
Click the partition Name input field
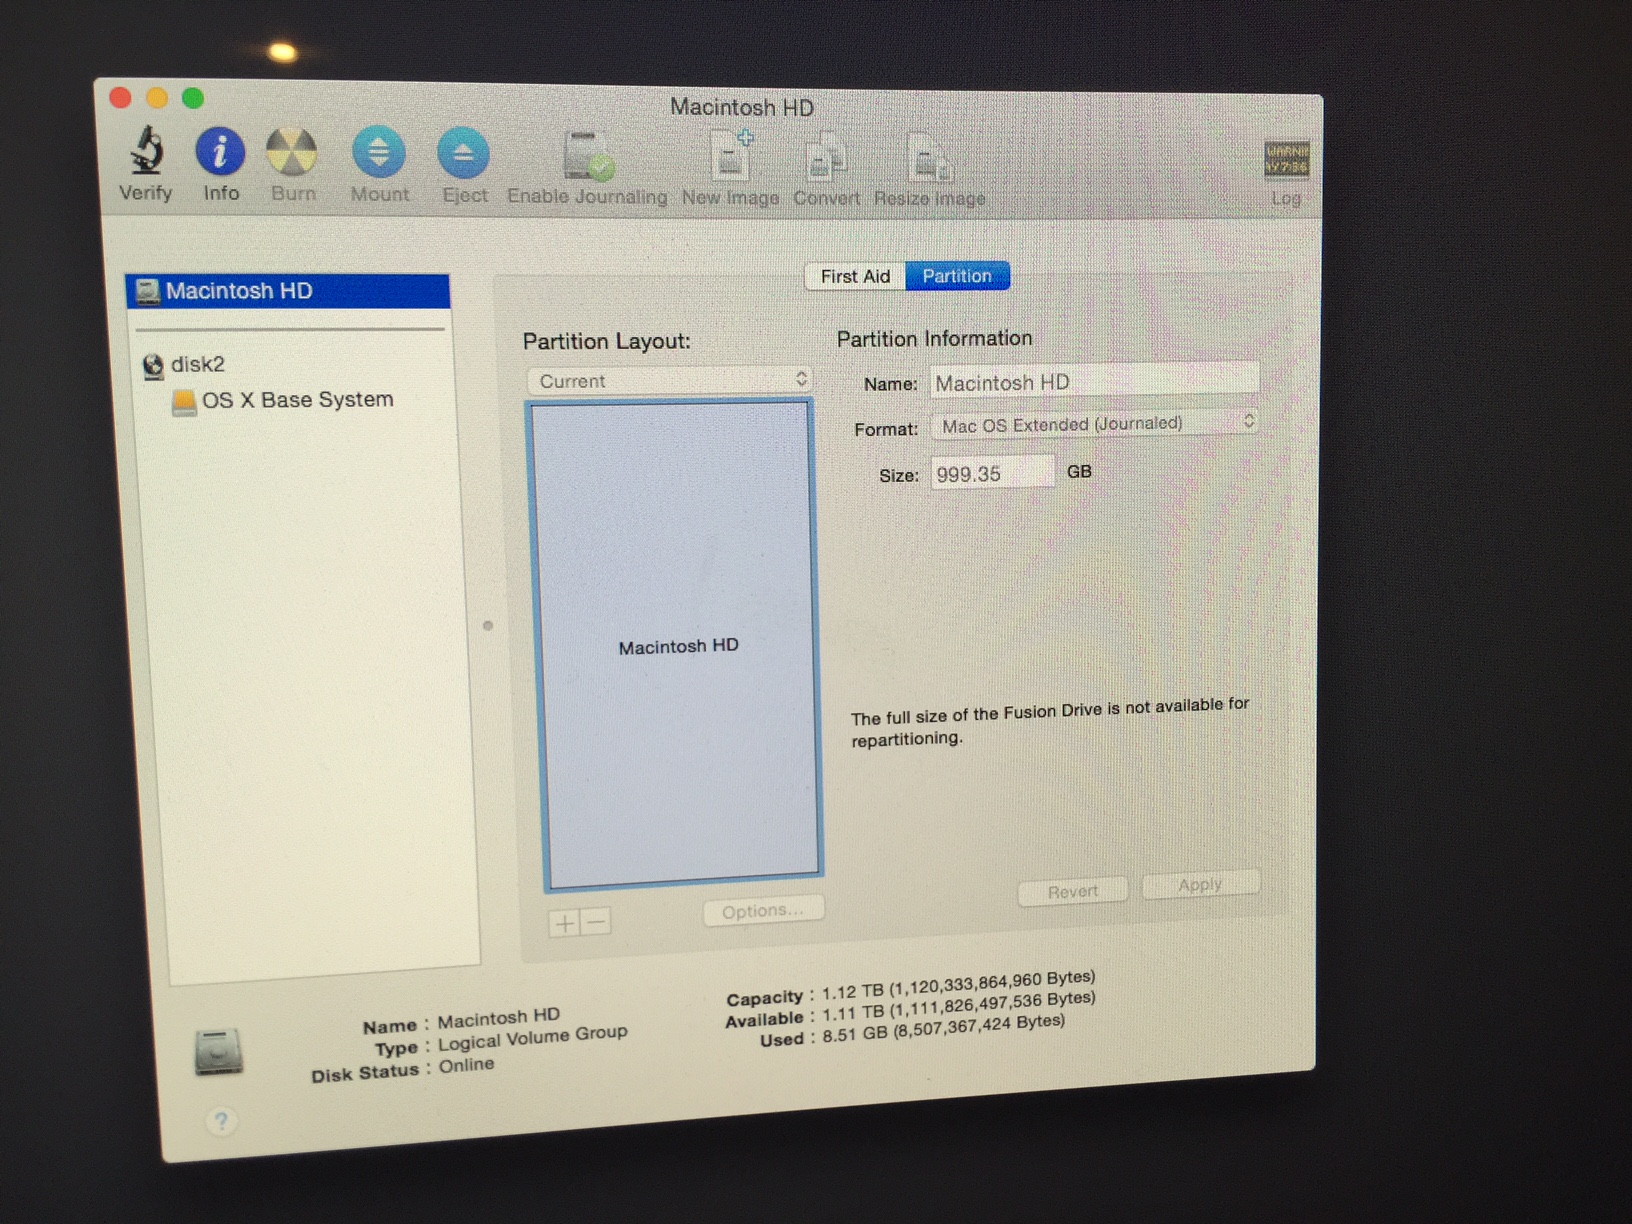point(1095,382)
